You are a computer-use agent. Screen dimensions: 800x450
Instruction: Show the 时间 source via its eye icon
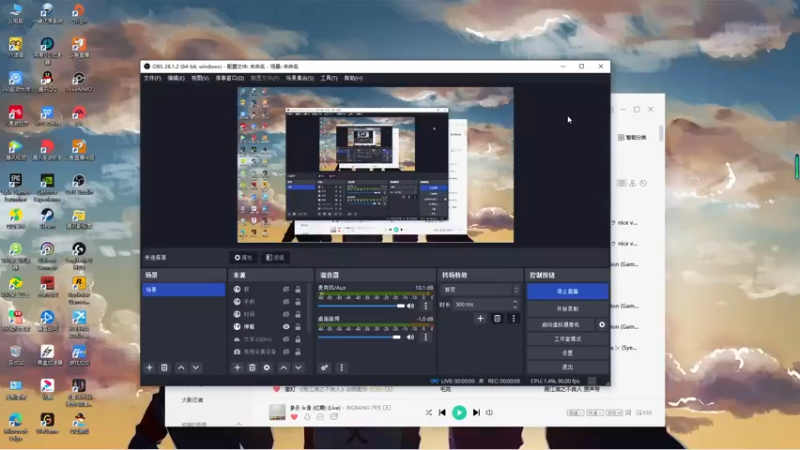point(286,314)
